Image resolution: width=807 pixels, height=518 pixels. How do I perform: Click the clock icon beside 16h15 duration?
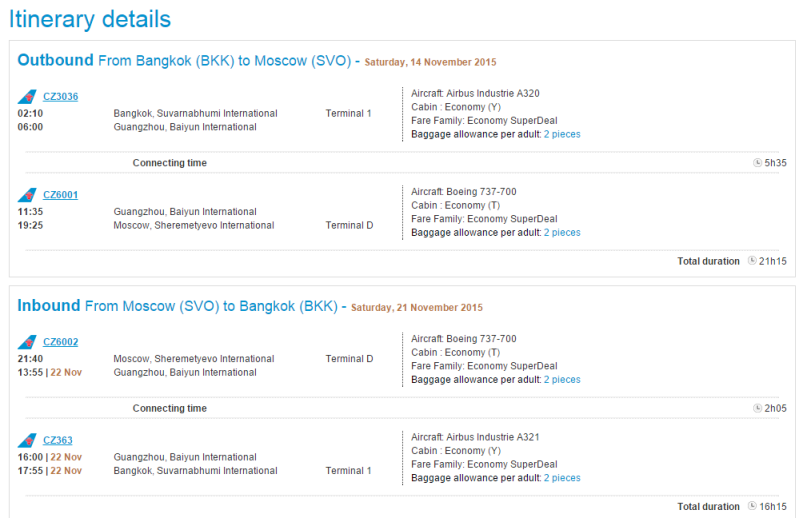tap(752, 506)
